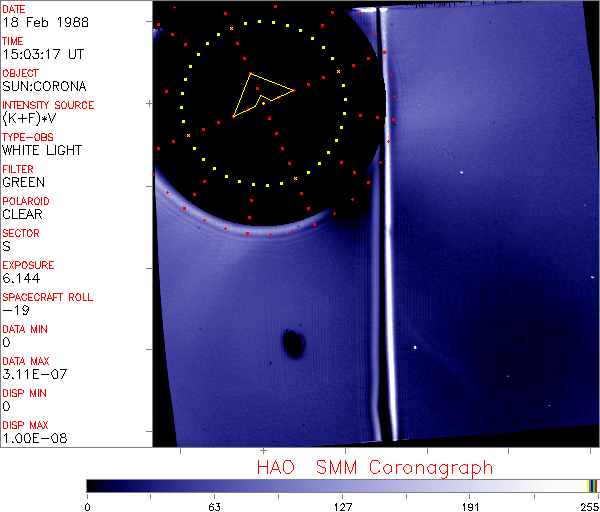Click the 63 tick label under the color bar

click(x=214, y=506)
